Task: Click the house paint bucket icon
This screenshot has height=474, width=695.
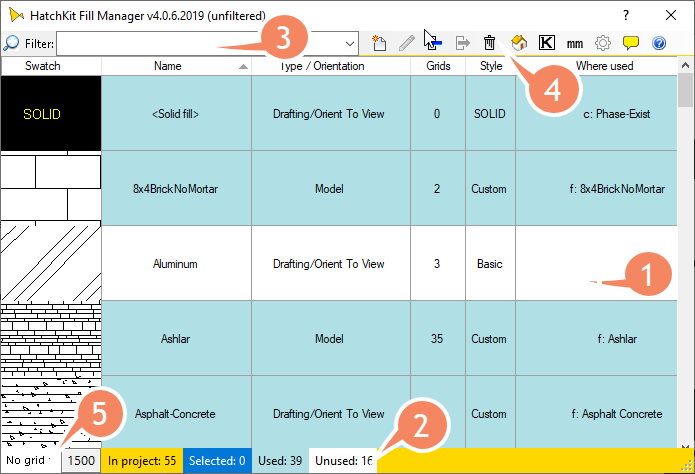Action: pos(519,43)
